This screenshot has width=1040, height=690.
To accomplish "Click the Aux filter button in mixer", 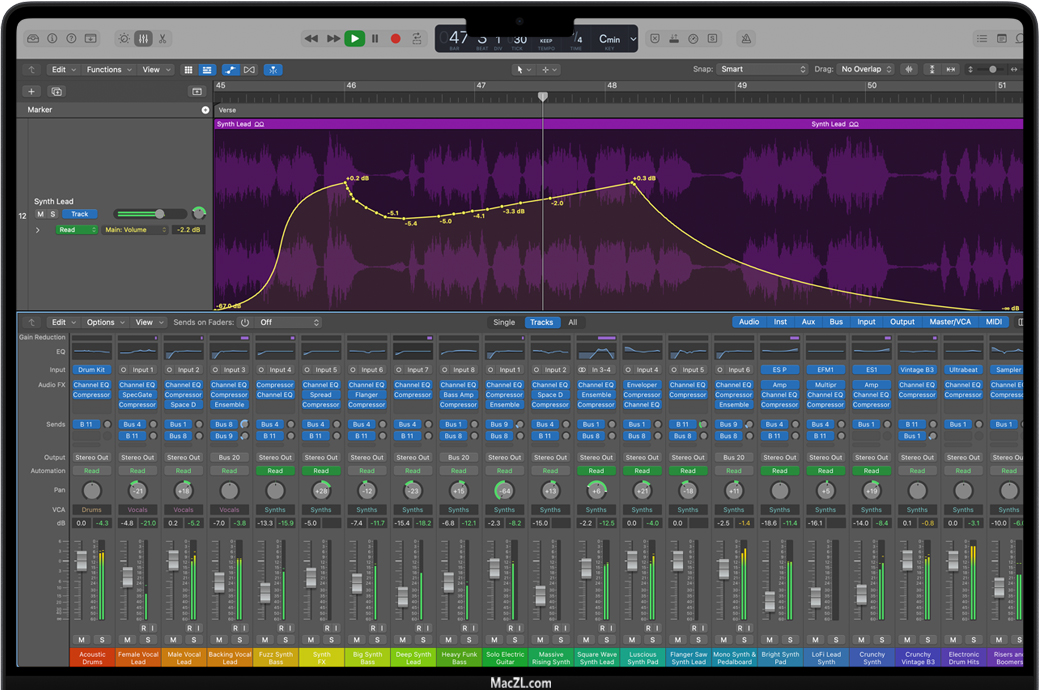I will (x=808, y=322).
